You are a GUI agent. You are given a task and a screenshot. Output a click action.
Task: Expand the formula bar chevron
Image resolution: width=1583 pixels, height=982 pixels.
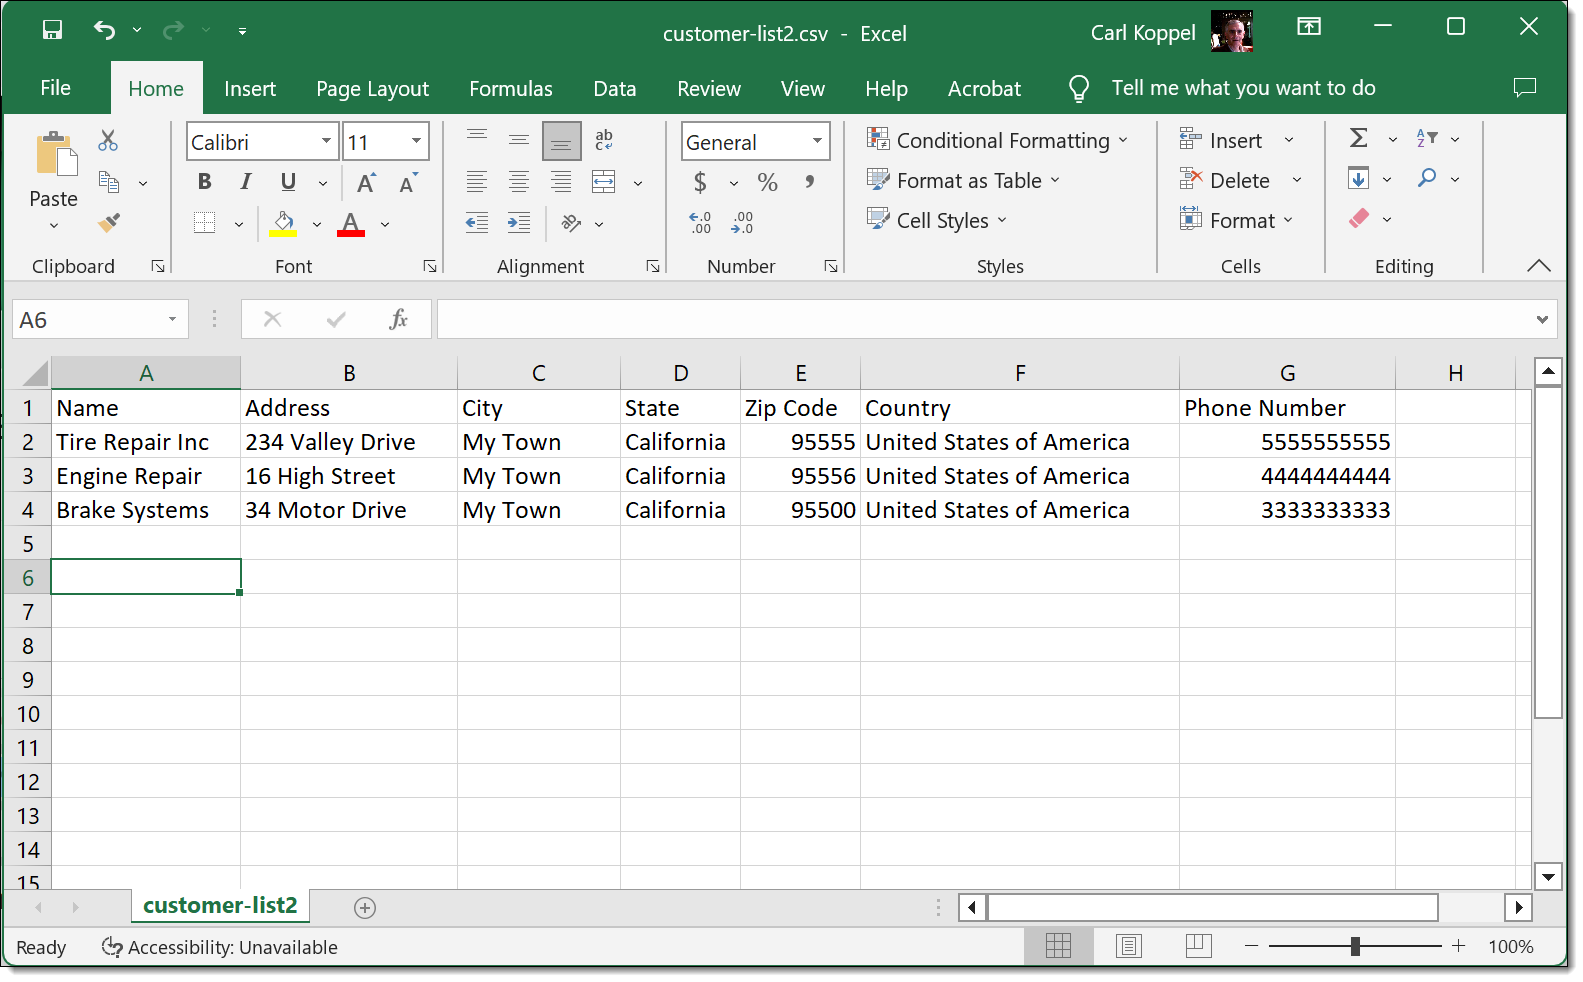tap(1542, 320)
